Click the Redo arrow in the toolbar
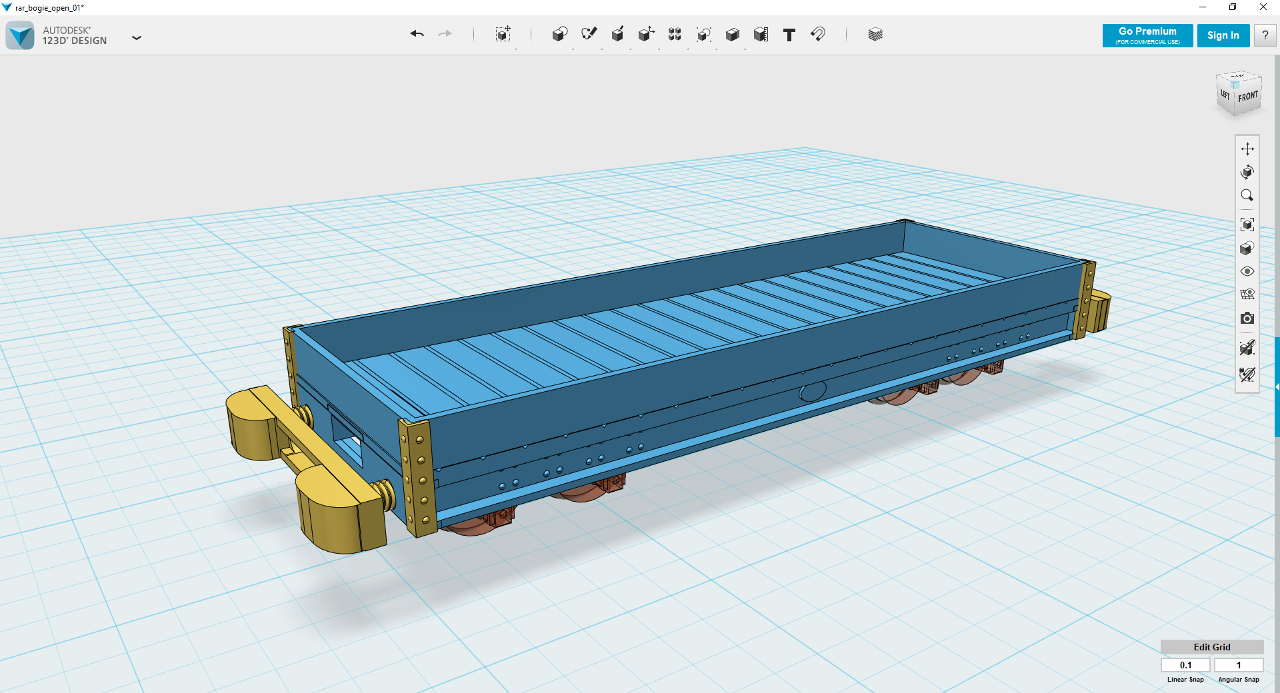The height and width of the screenshot is (693, 1280). (x=445, y=34)
